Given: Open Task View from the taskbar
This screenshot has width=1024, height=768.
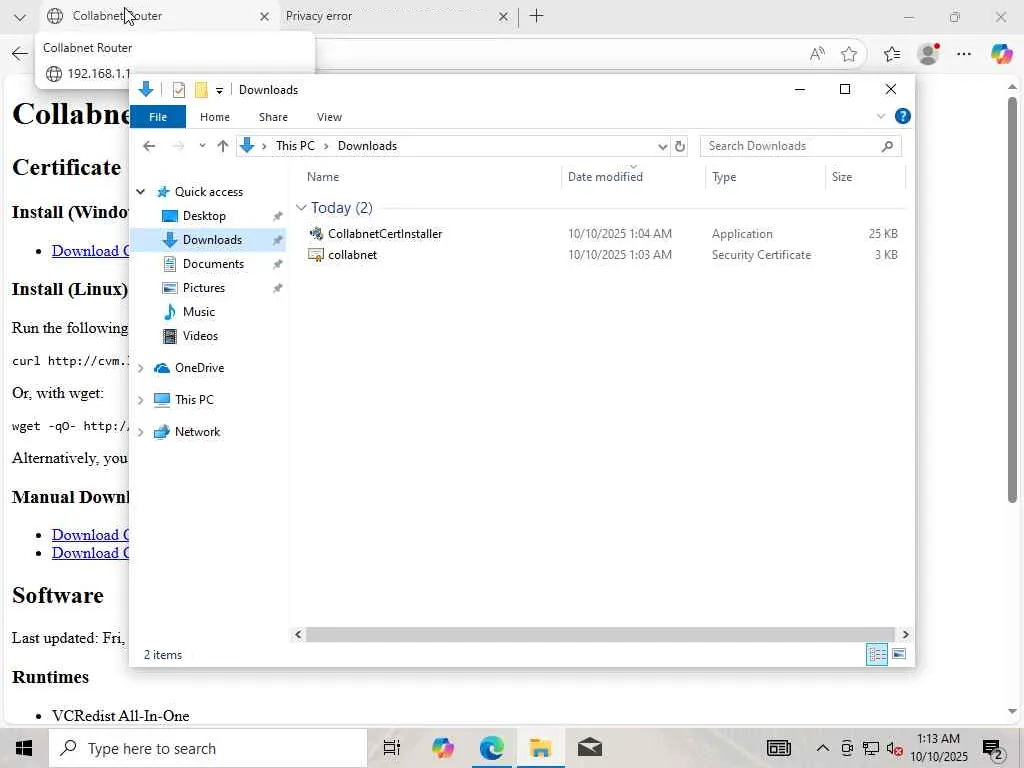Looking at the screenshot, I should tap(392, 748).
